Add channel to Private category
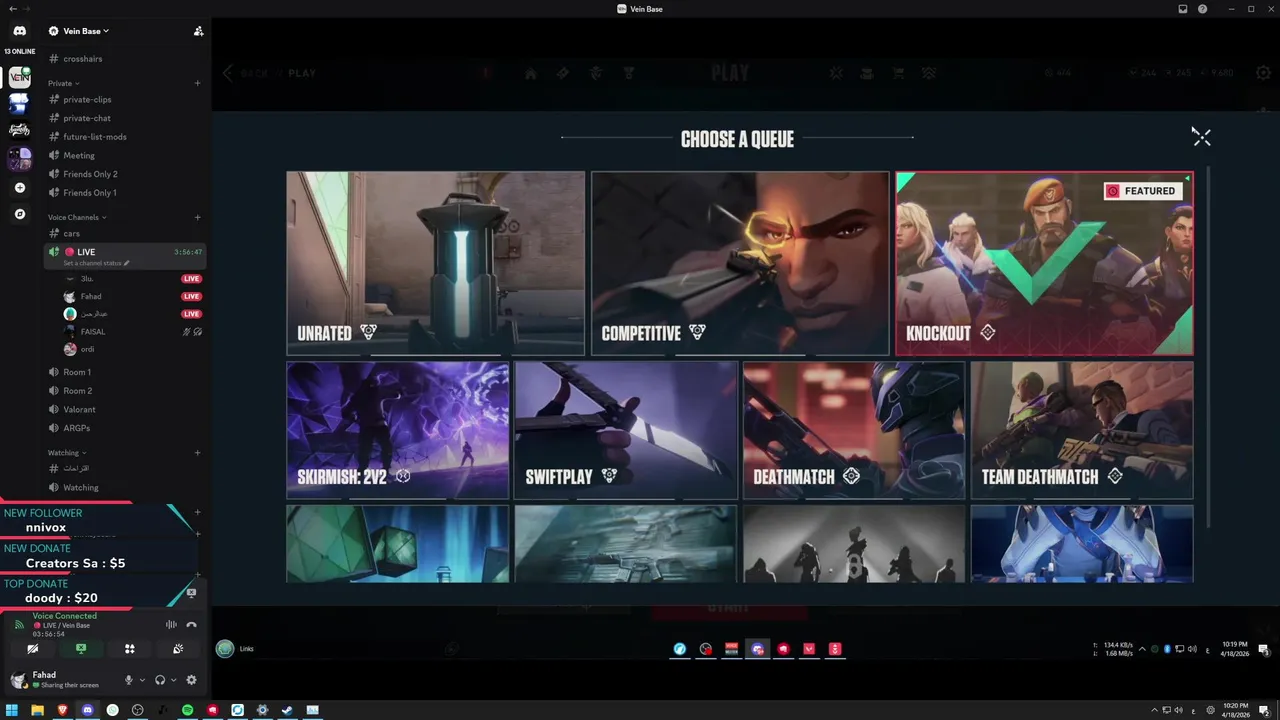Viewport: 1280px width, 720px height. 197,83
